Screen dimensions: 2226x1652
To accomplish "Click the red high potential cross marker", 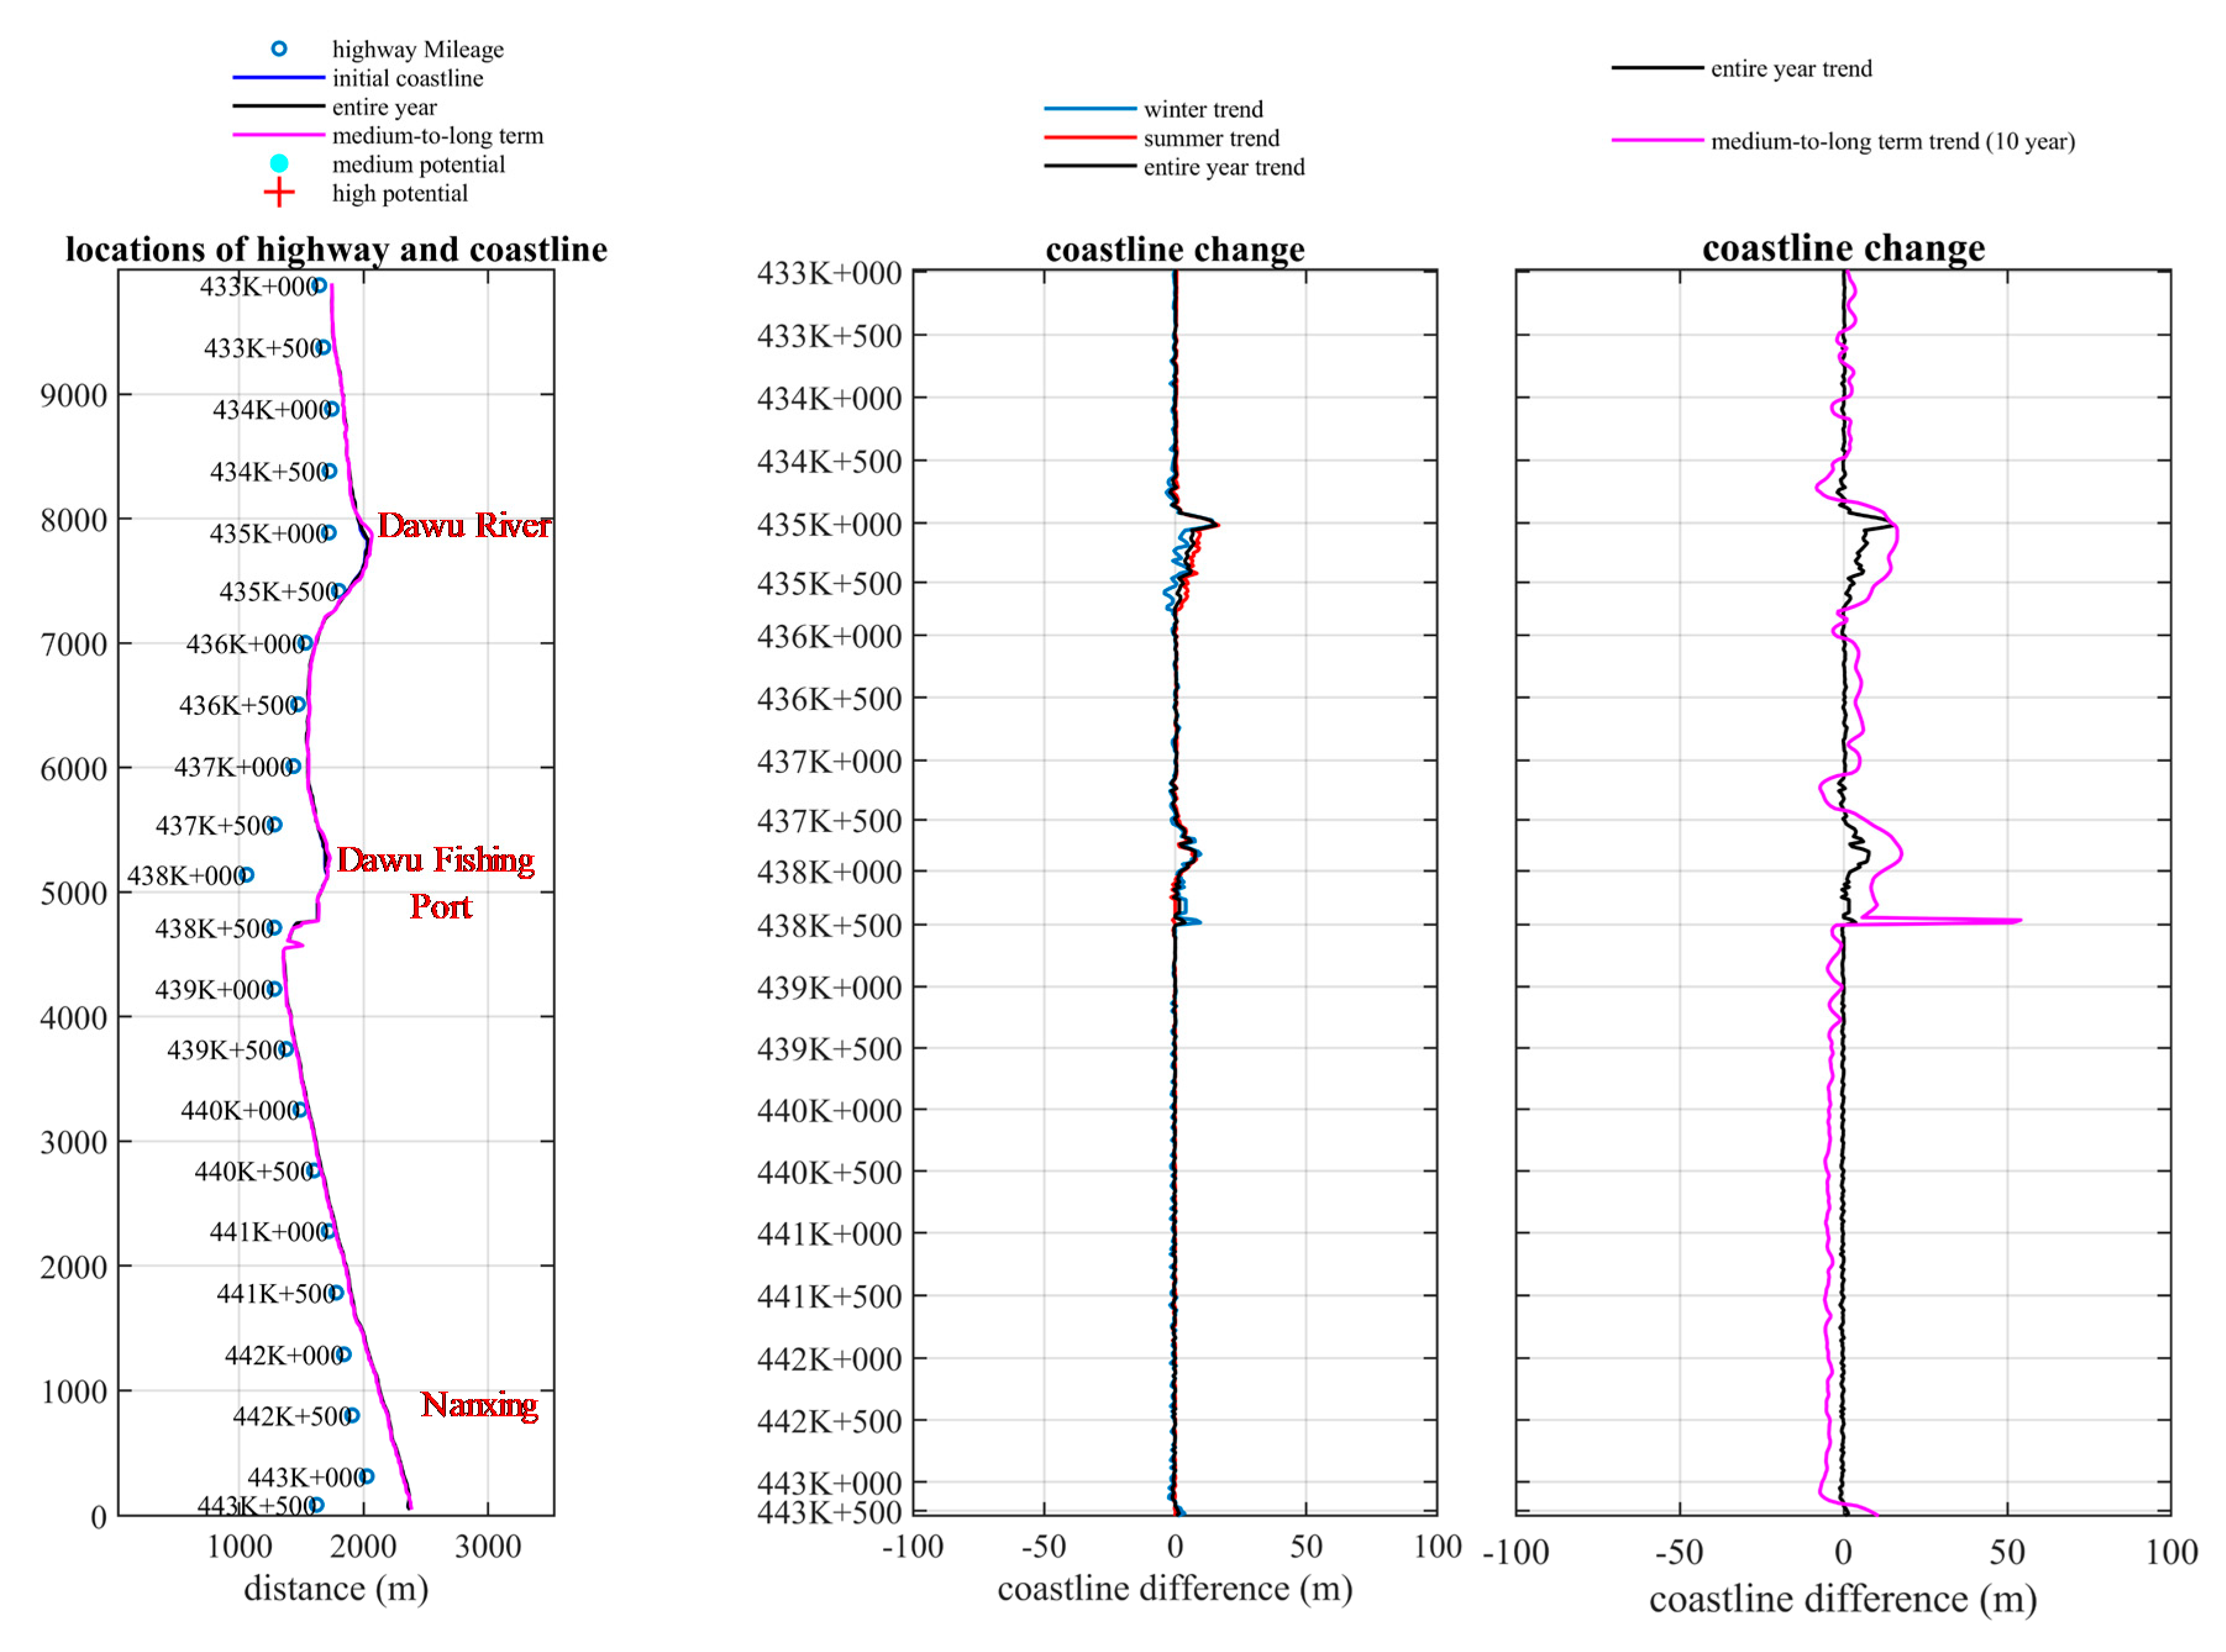I will coord(279,192).
